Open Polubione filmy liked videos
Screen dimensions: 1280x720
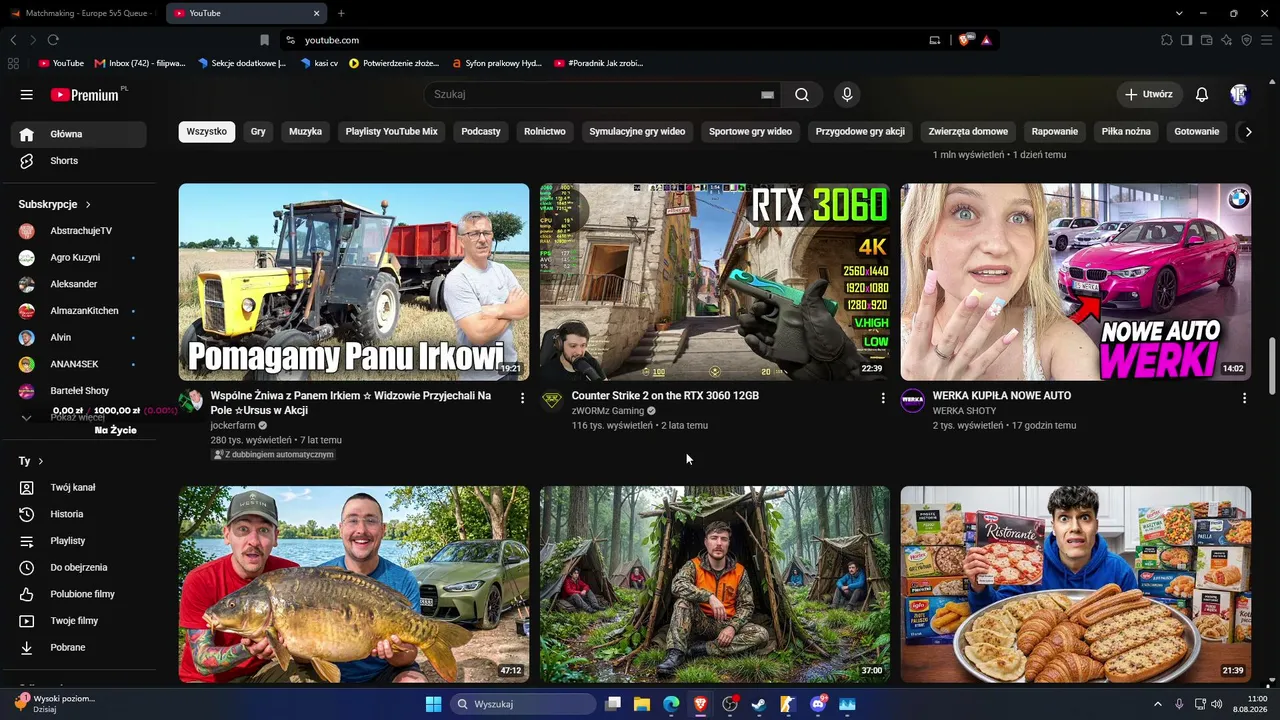[79, 594]
